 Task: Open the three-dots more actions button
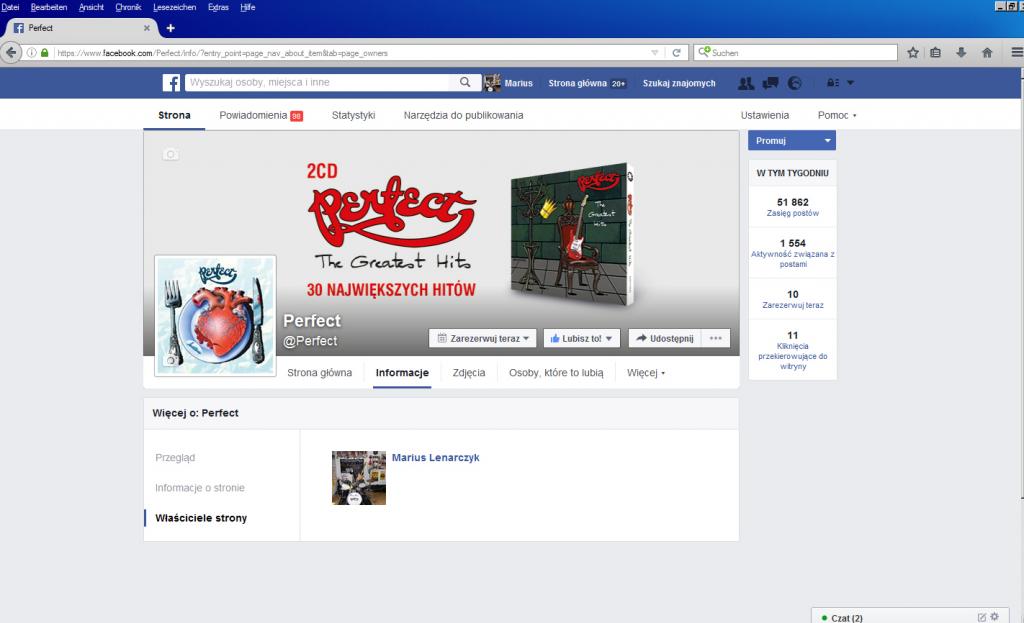pyautogui.click(x=716, y=338)
